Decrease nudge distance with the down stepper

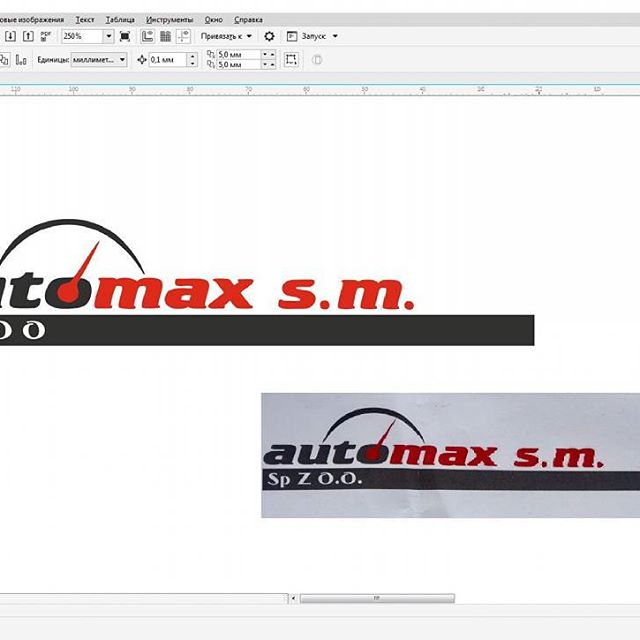[193, 64]
